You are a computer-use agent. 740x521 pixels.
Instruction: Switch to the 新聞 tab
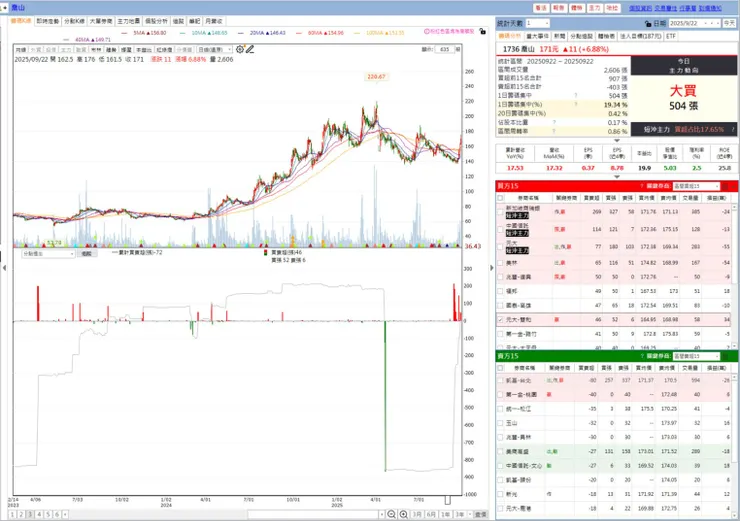click(x=560, y=36)
